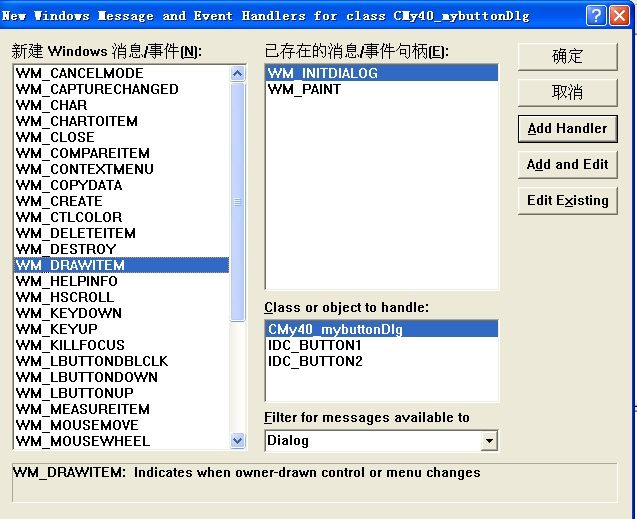Select WM_CANCELMODE in the message list
Screen dimensions: 637x519
121,74
